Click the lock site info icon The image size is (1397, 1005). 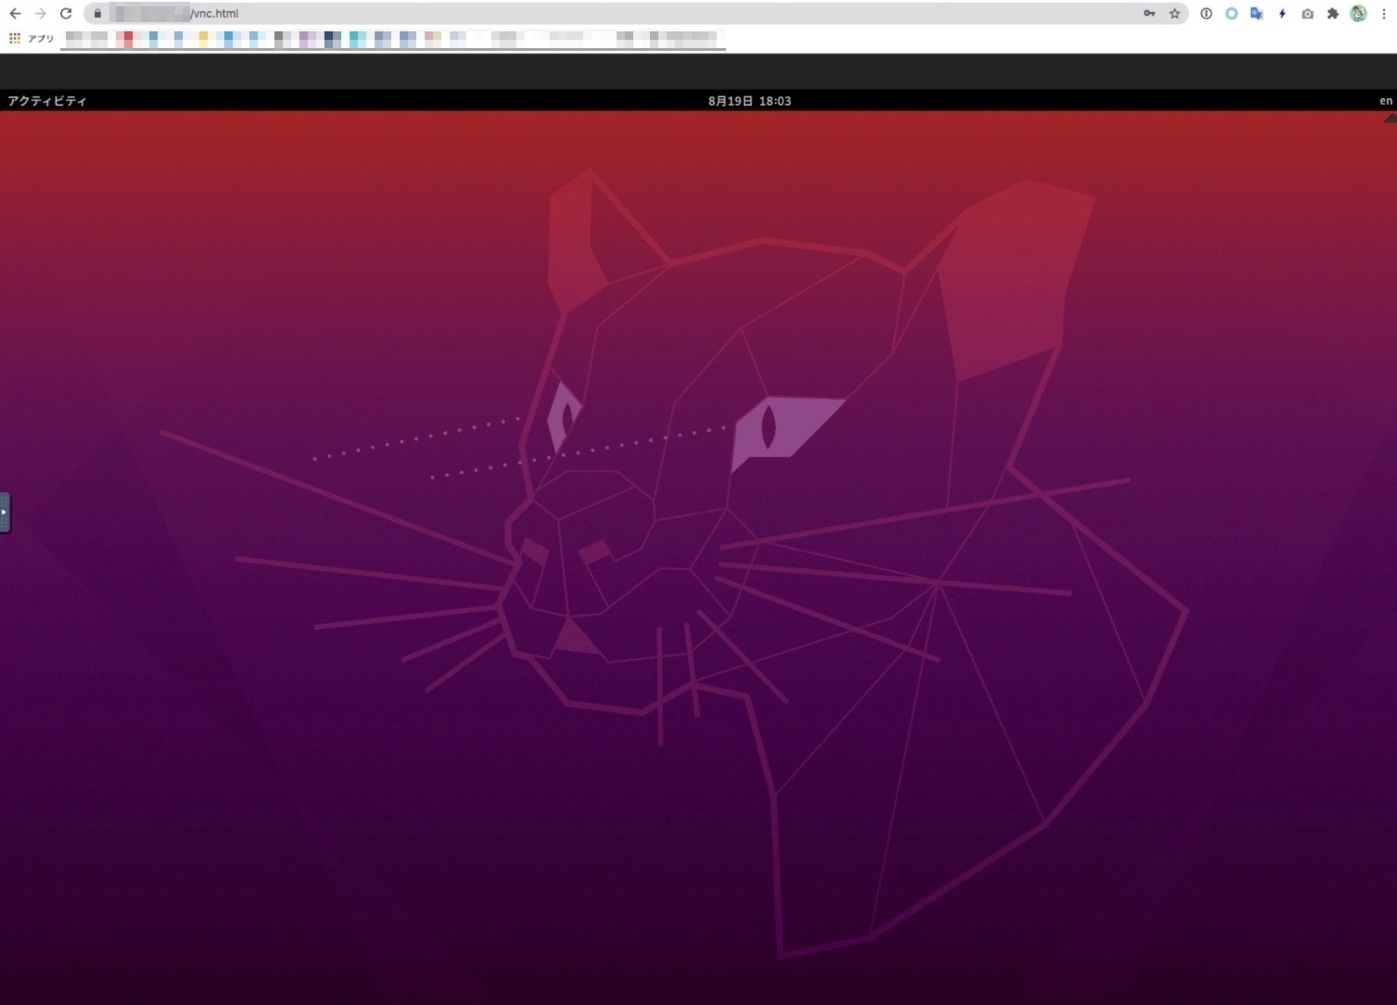click(x=97, y=14)
